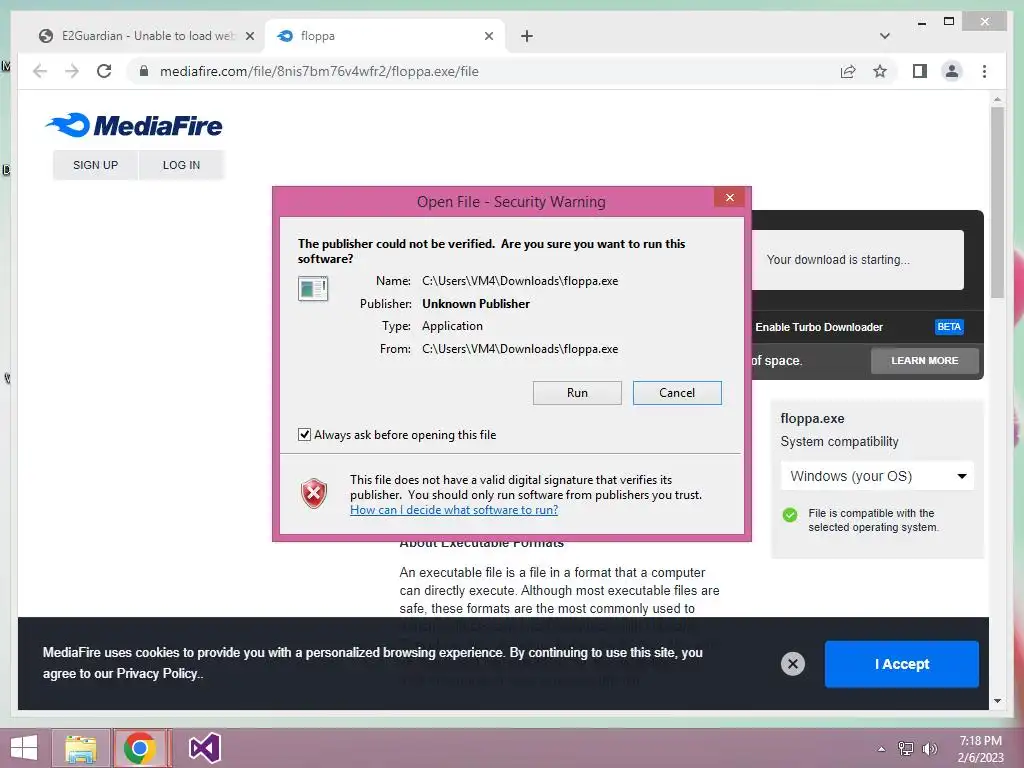The image size is (1024, 768).
Task: Click the Privacy Policy text in banner
Action: tap(157, 673)
